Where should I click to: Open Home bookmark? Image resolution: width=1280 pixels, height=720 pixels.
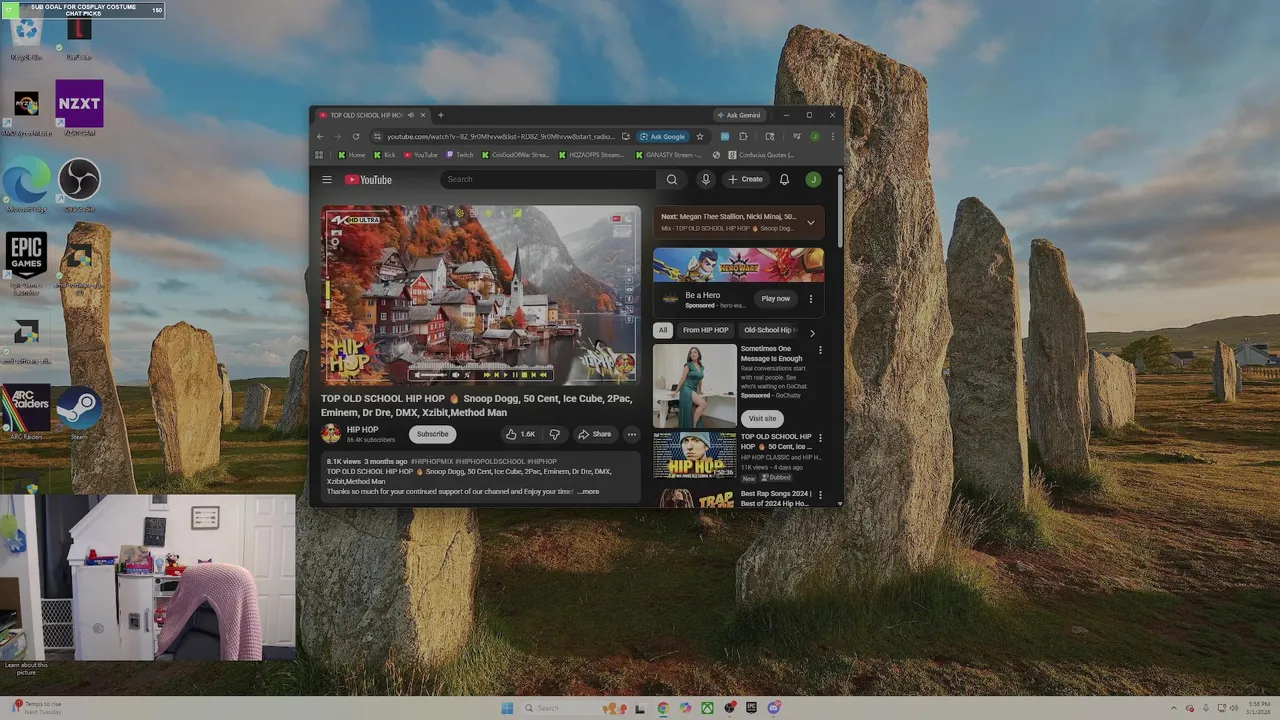point(352,155)
